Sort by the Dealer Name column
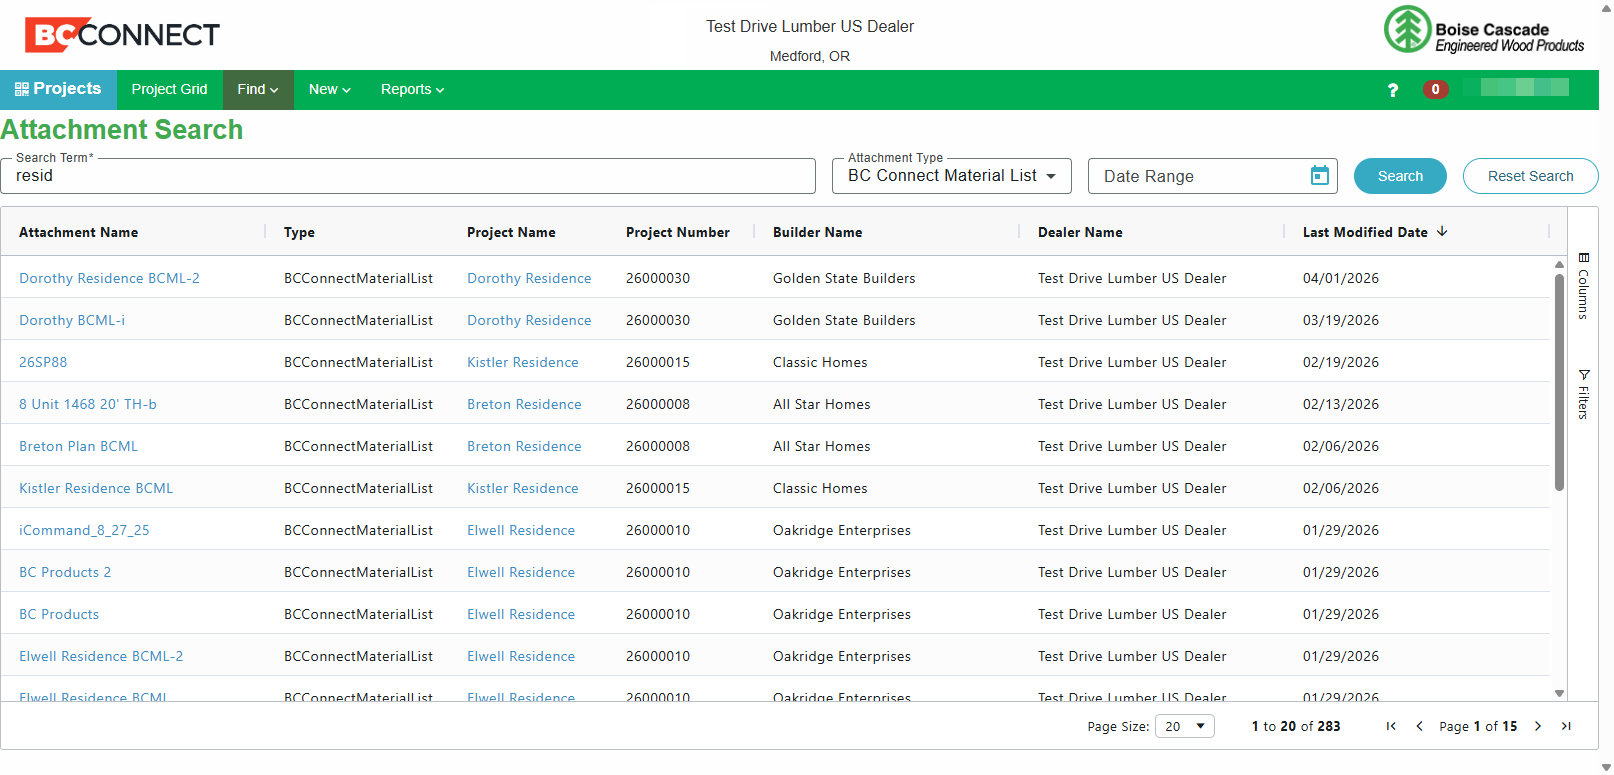 tap(1080, 232)
